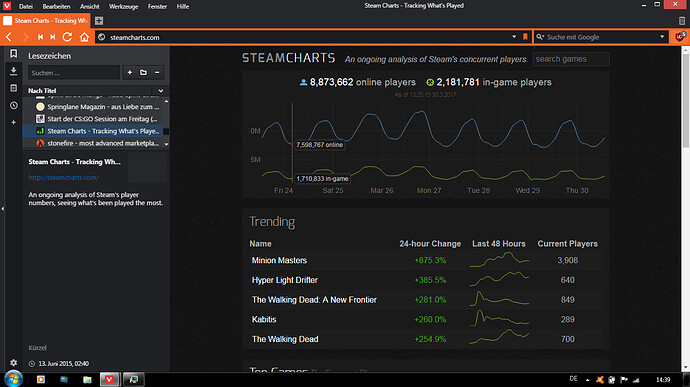This screenshot has height=387, width=690.
Task: Focus the 'search games' input field
Action: tap(571, 59)
